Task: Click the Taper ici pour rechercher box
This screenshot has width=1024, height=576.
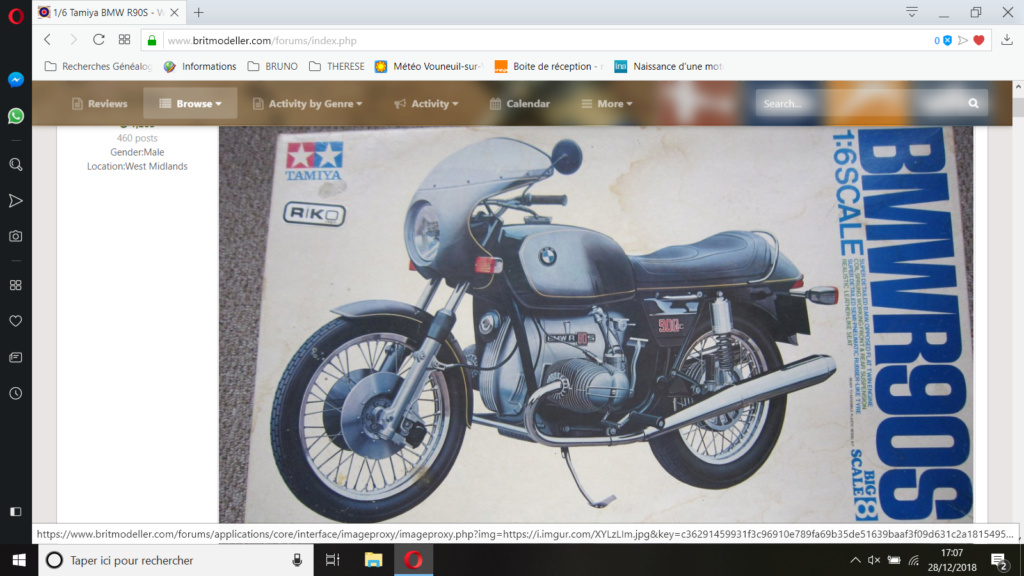Action: (176, 560)
